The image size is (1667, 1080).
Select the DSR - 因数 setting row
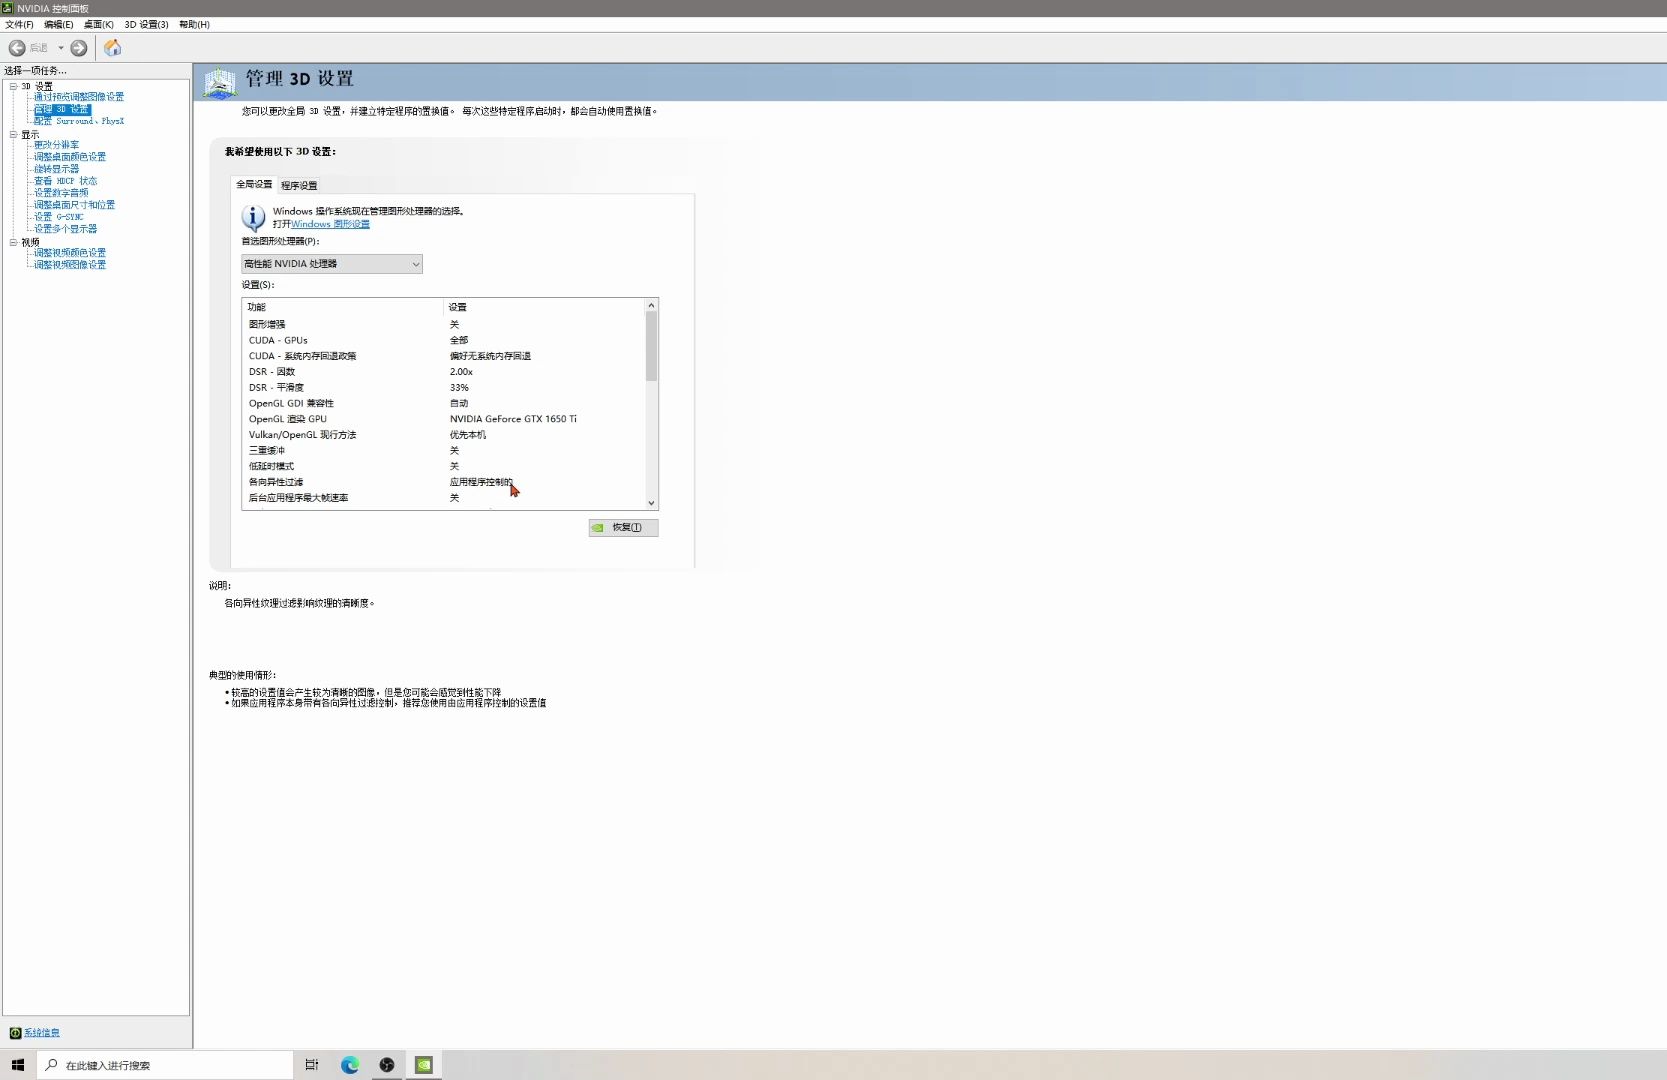pyautogui.click(x=444, y=372)
